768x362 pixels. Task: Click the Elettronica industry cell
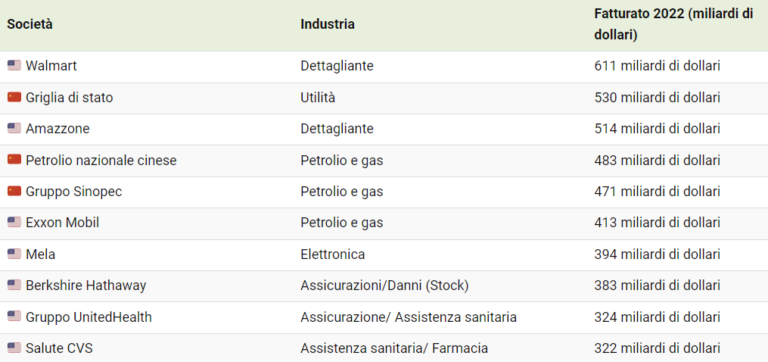(333, 254)
